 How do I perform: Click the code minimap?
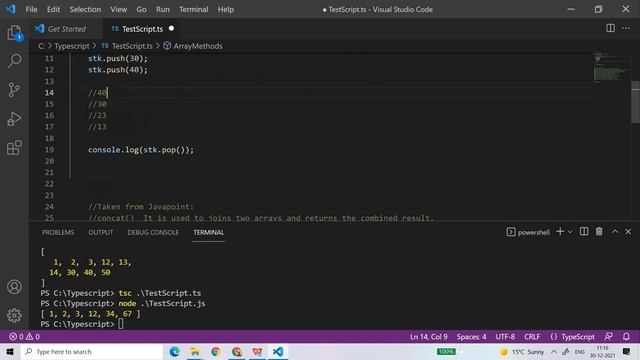(611, 68)
